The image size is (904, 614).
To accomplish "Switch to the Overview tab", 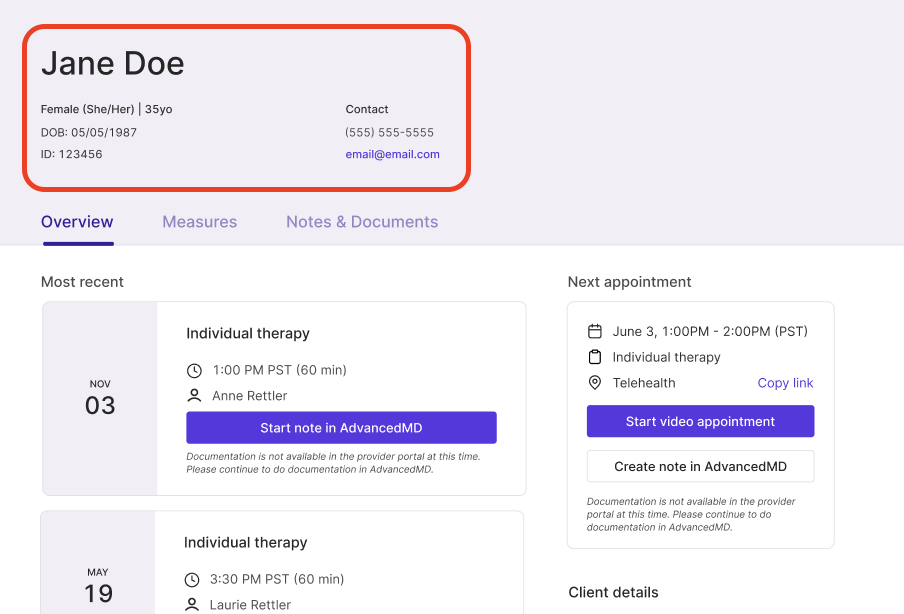I will tap(77, 222).
